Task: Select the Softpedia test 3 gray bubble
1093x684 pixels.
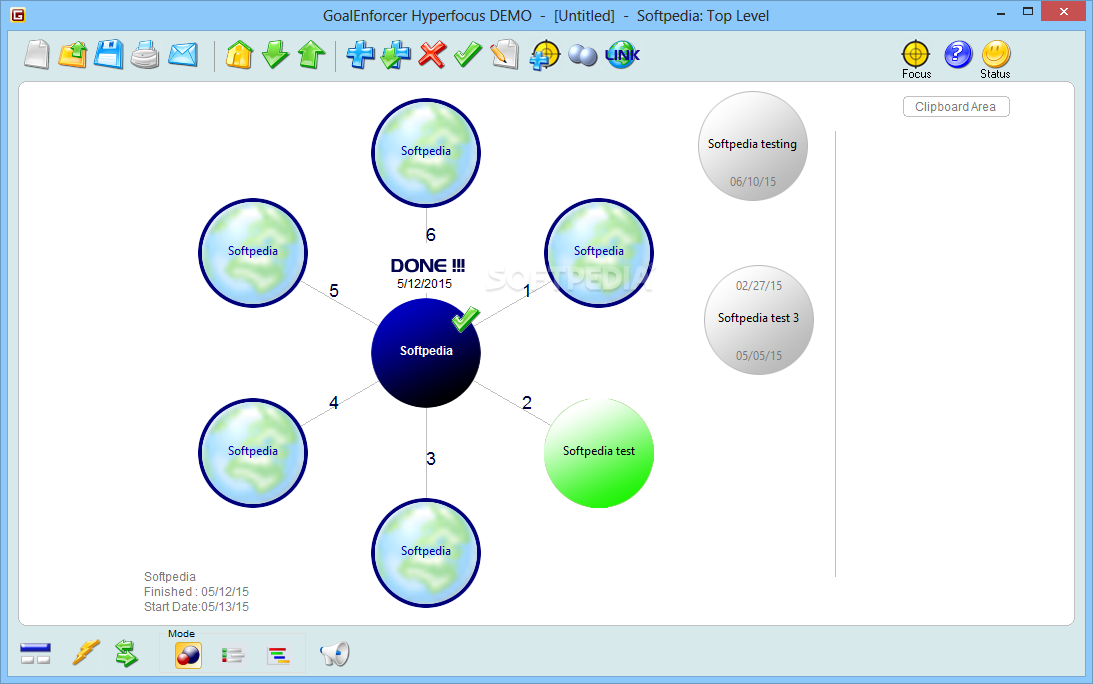Action: click(x=758, y=320)
